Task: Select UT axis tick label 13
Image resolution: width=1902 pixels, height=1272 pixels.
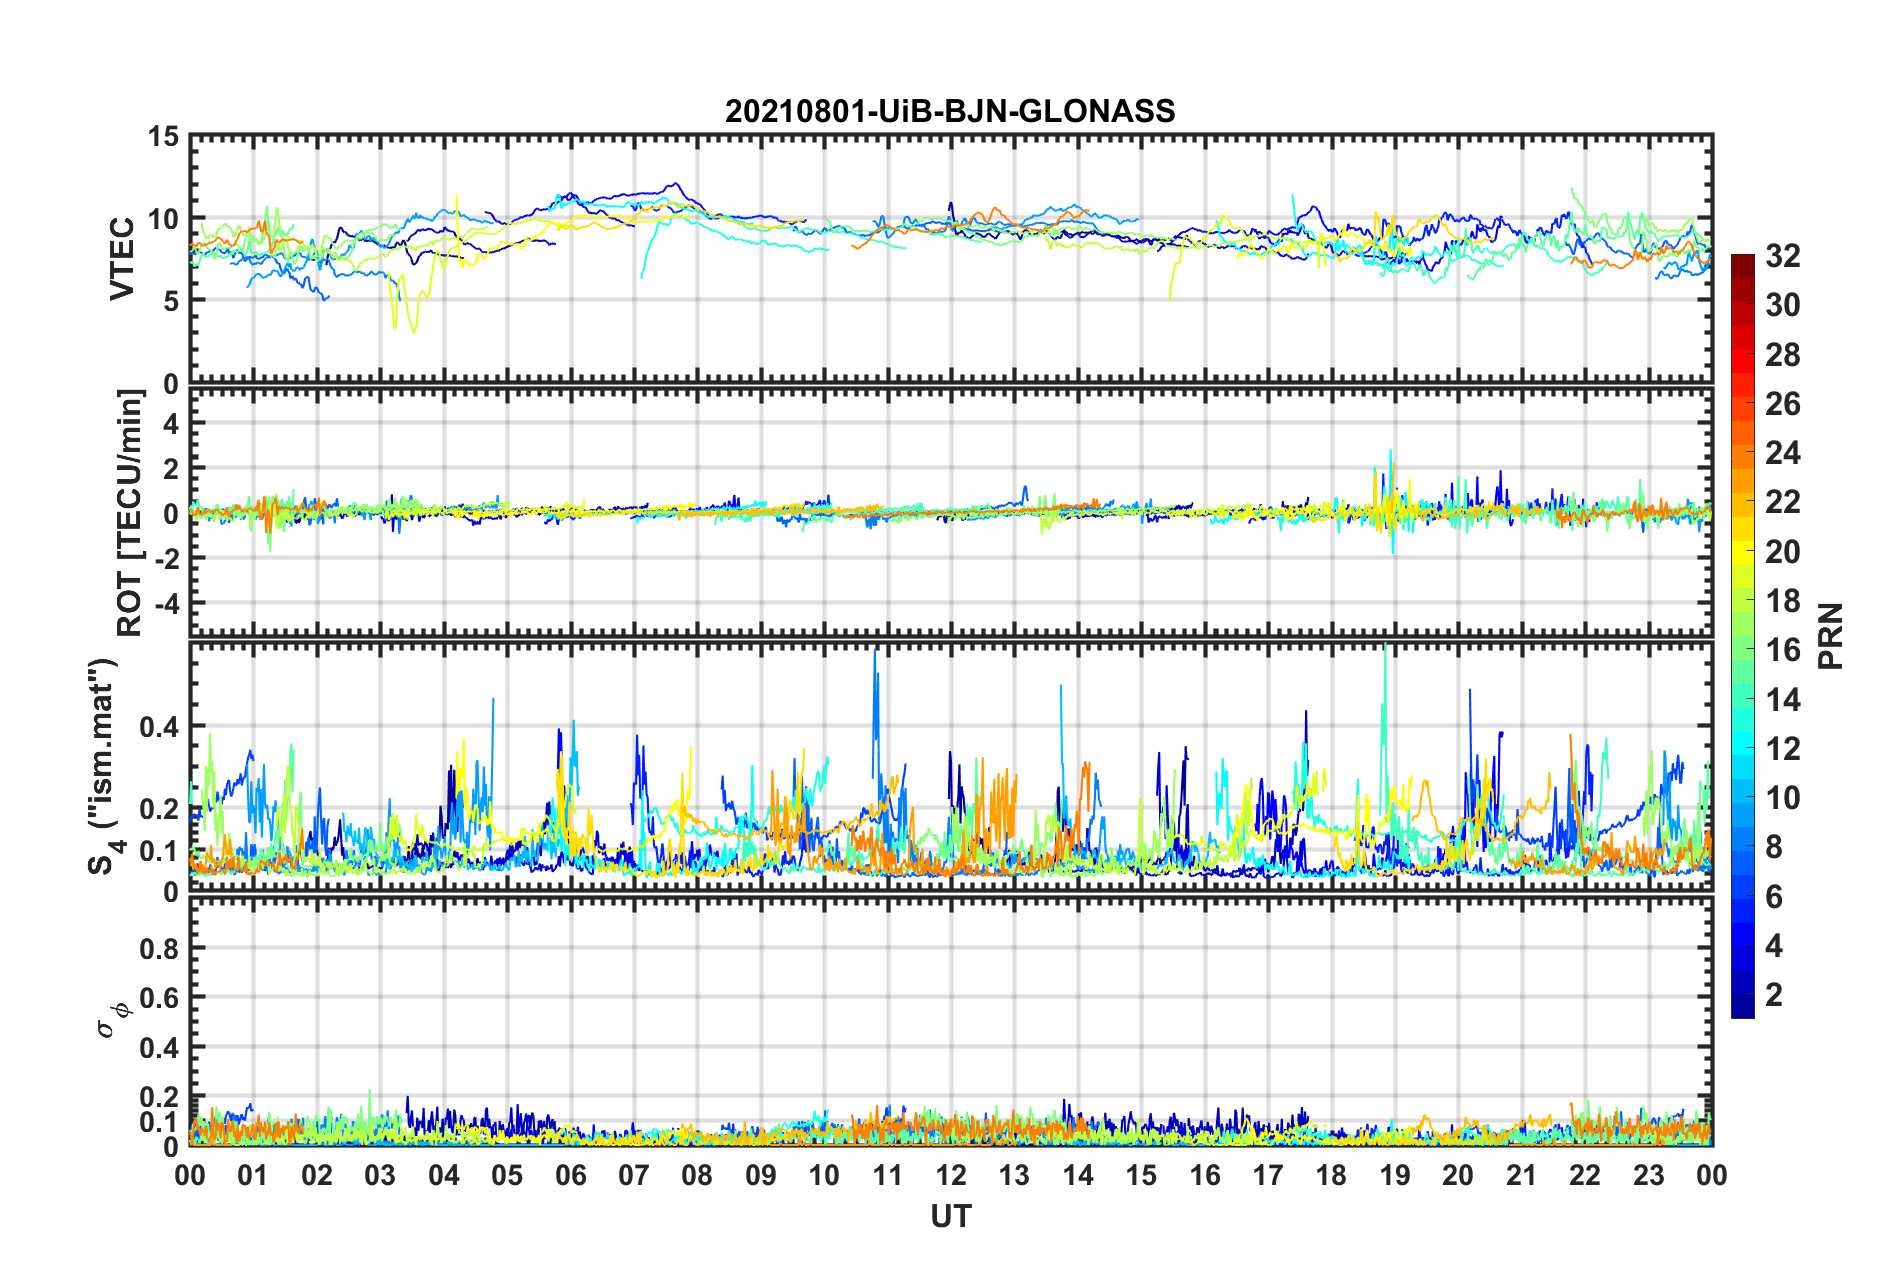Action: coord(1014,1175)
